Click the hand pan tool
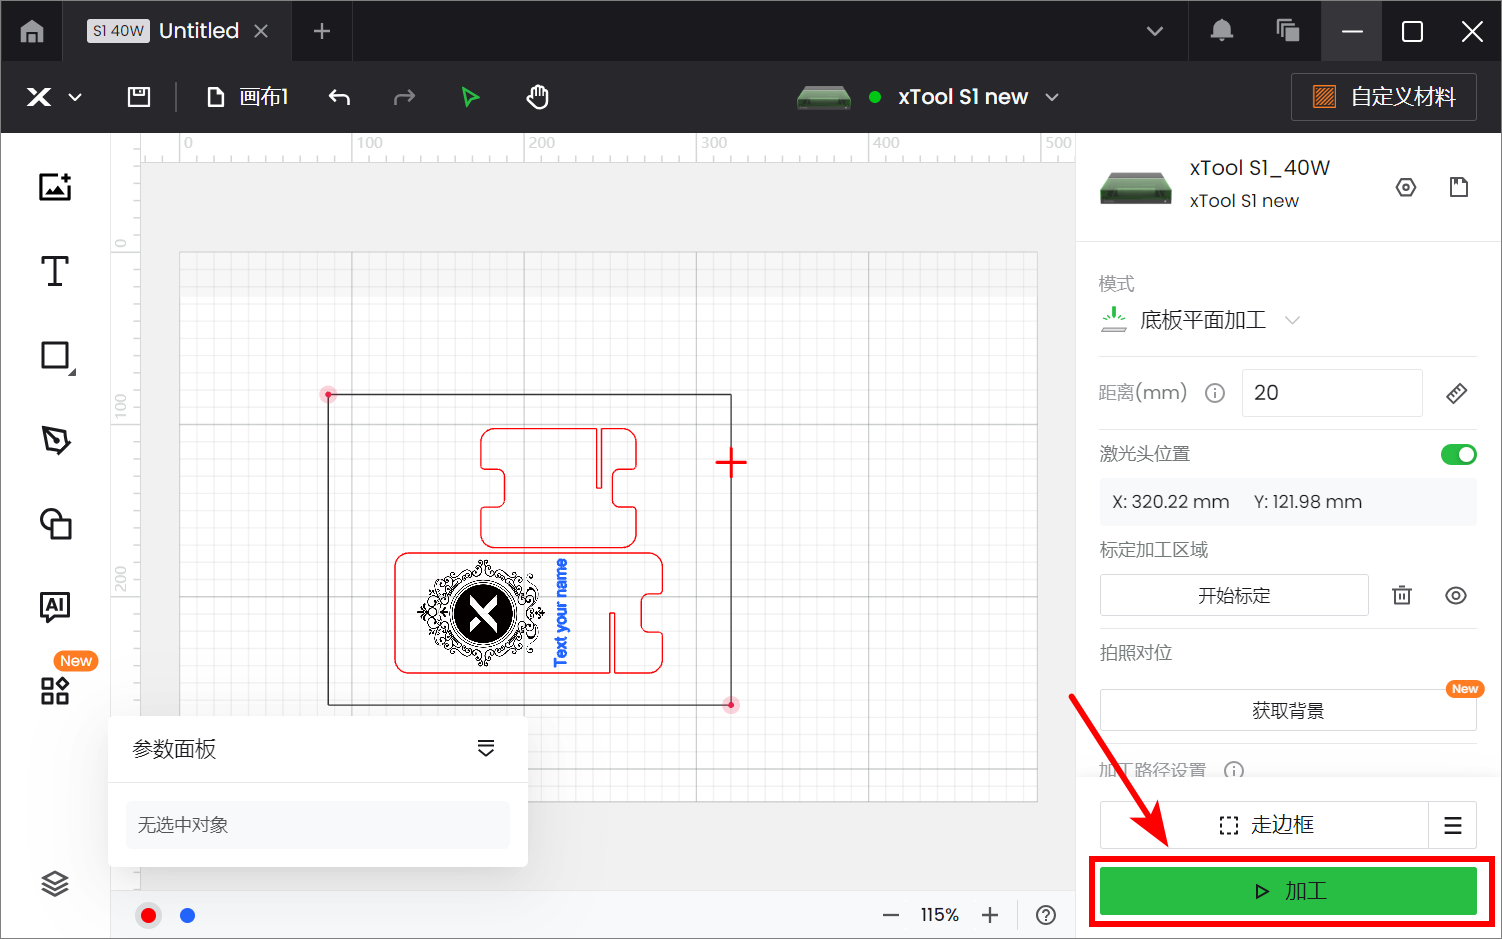This screenshot has height=939, width=1502. 538,97
